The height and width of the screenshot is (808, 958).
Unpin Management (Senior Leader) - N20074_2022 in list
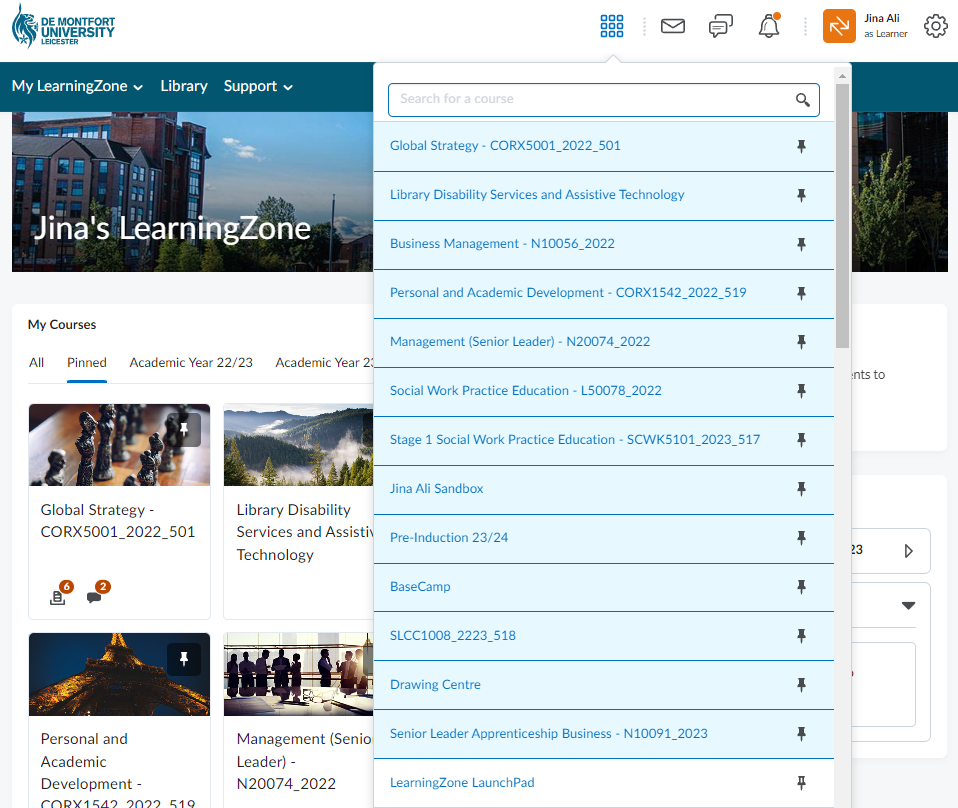[801, 342]
